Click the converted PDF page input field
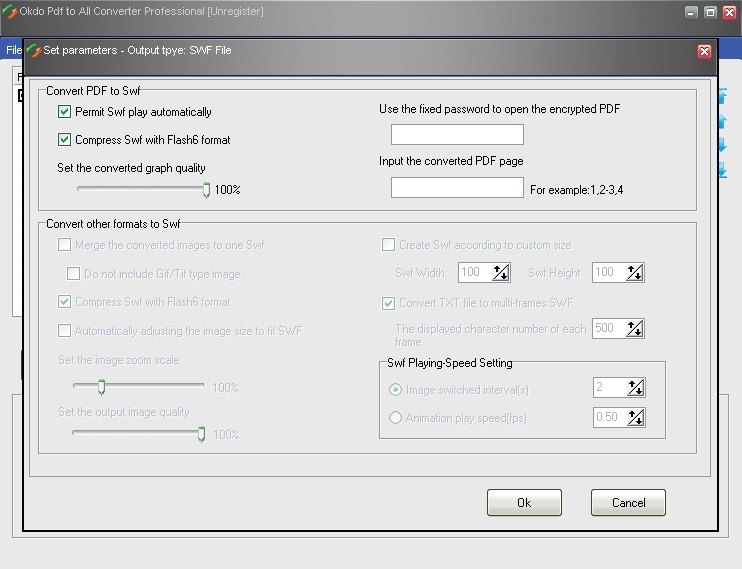 [457, 187]
